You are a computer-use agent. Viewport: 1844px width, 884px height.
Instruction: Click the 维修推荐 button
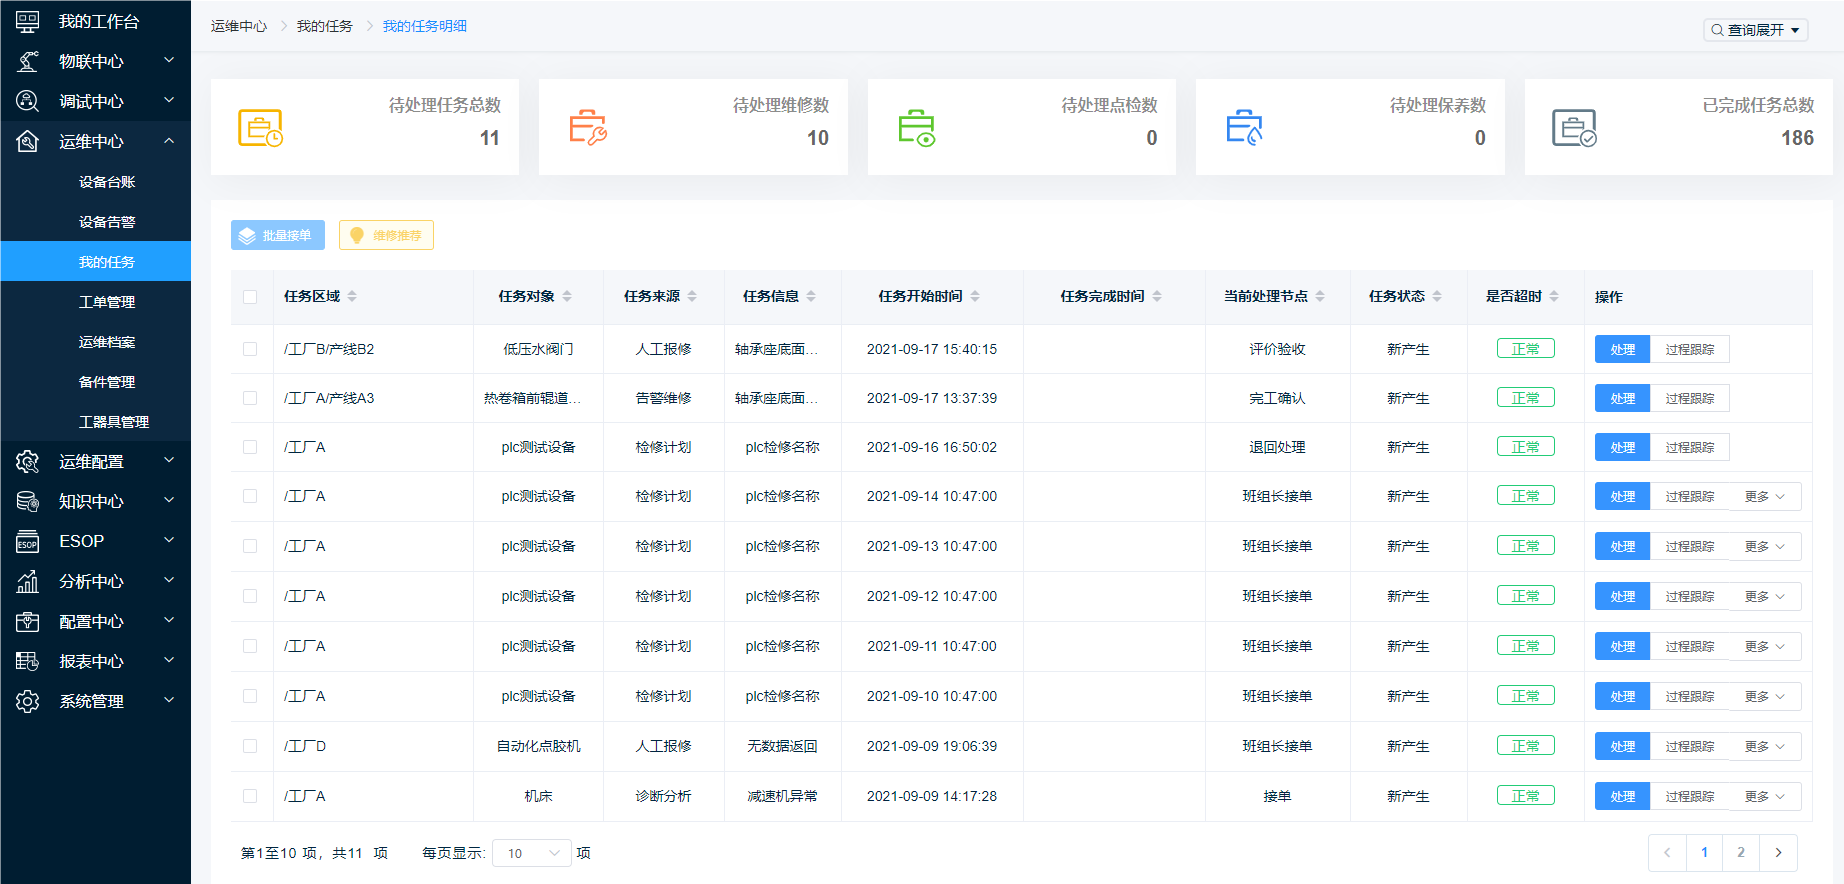coord(386,235)
